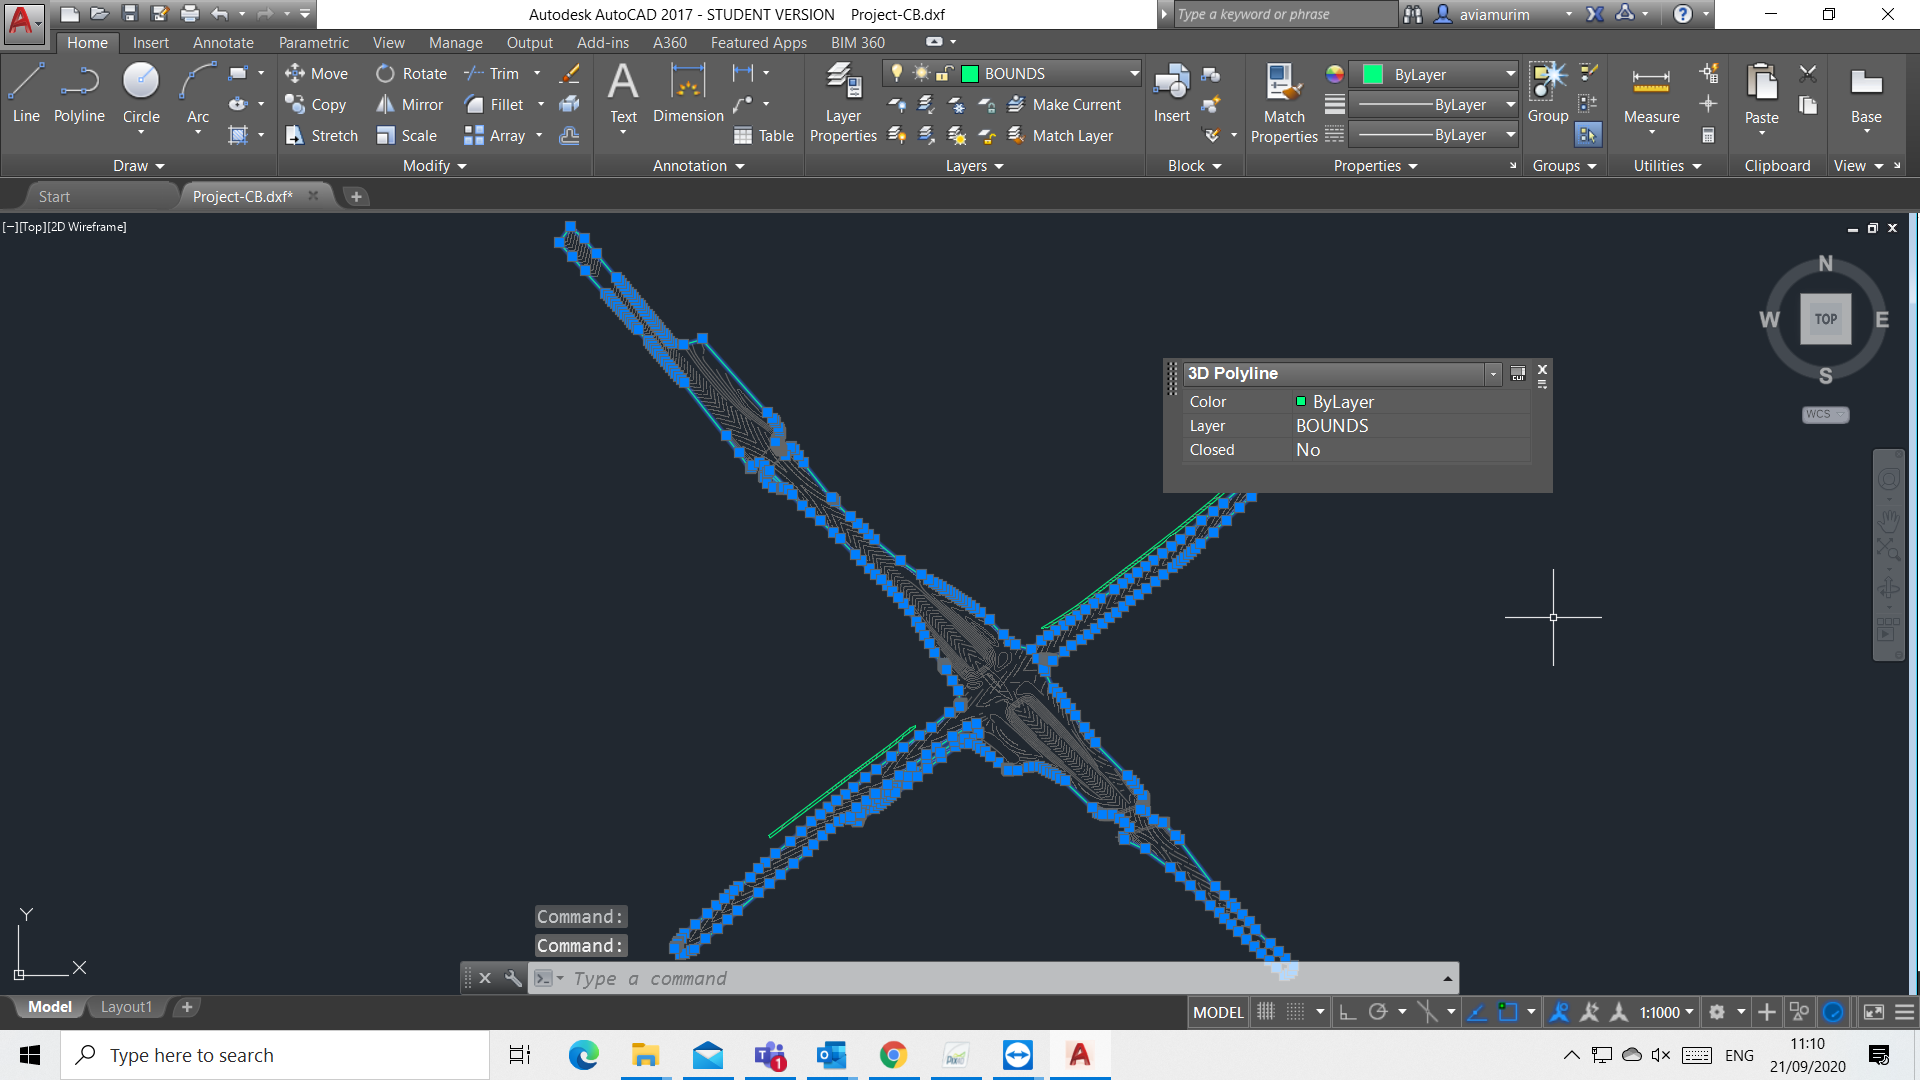Toggle drawing grid display in status bar

(x=1266, y=1012)
